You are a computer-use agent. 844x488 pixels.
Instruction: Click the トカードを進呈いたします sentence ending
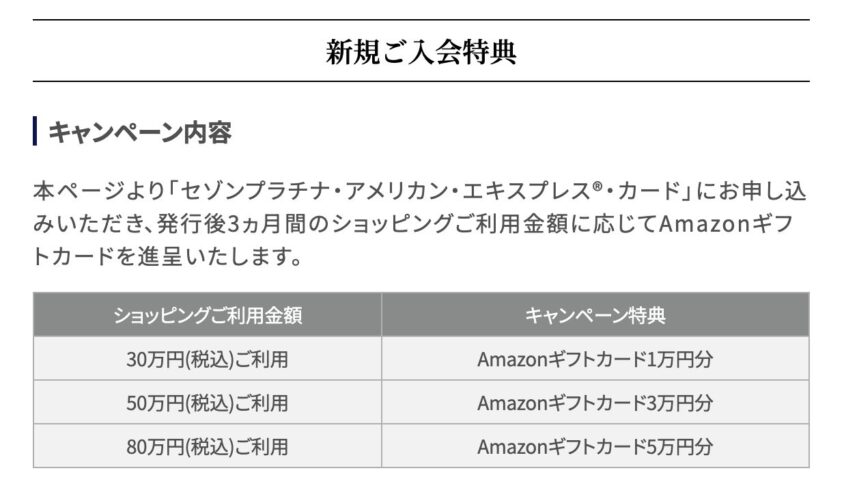pos(166,258)
